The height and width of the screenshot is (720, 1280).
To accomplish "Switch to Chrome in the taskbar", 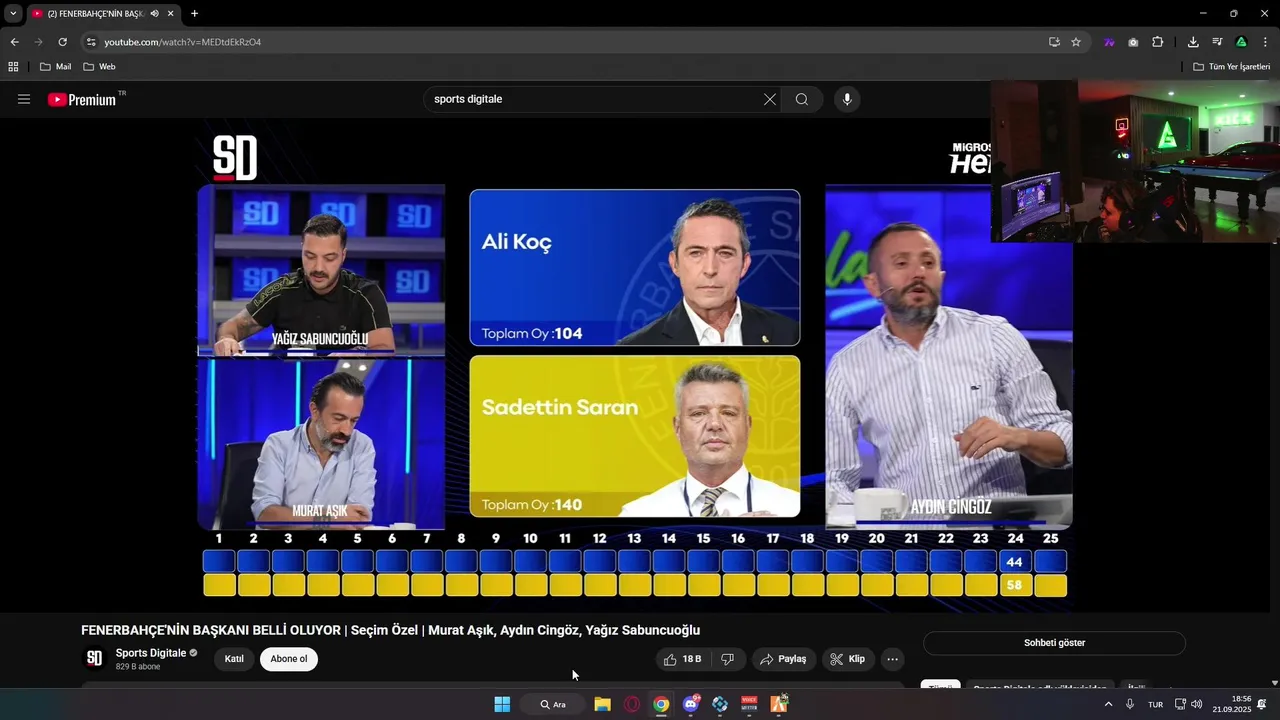I will [x=661, y=704].
